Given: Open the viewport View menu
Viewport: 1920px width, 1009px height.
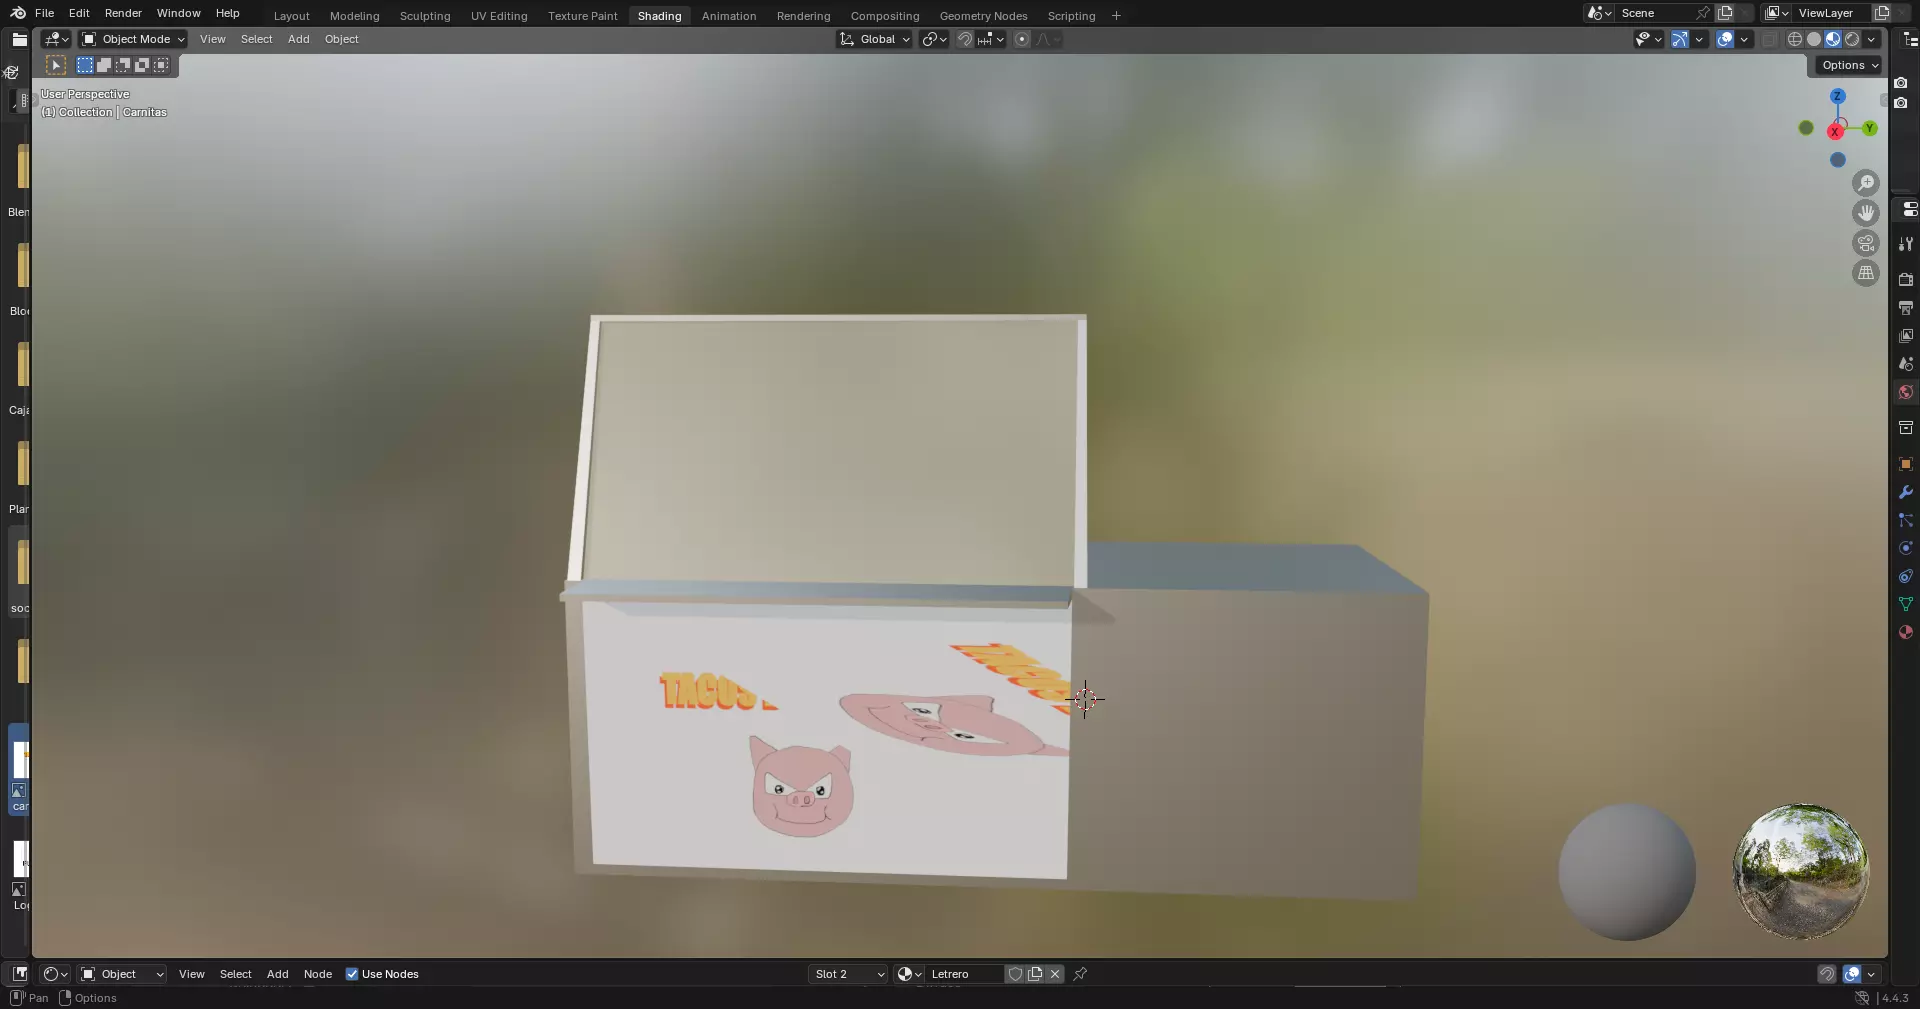Looking at the screenshot, I should point(212,39).
